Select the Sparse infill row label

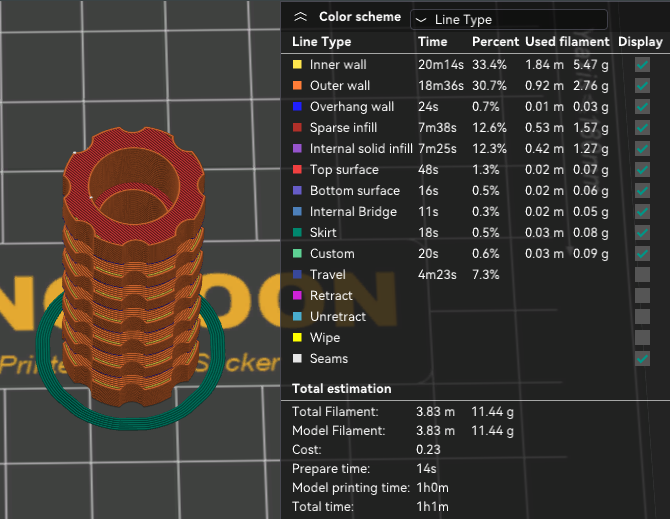(343, 127)
